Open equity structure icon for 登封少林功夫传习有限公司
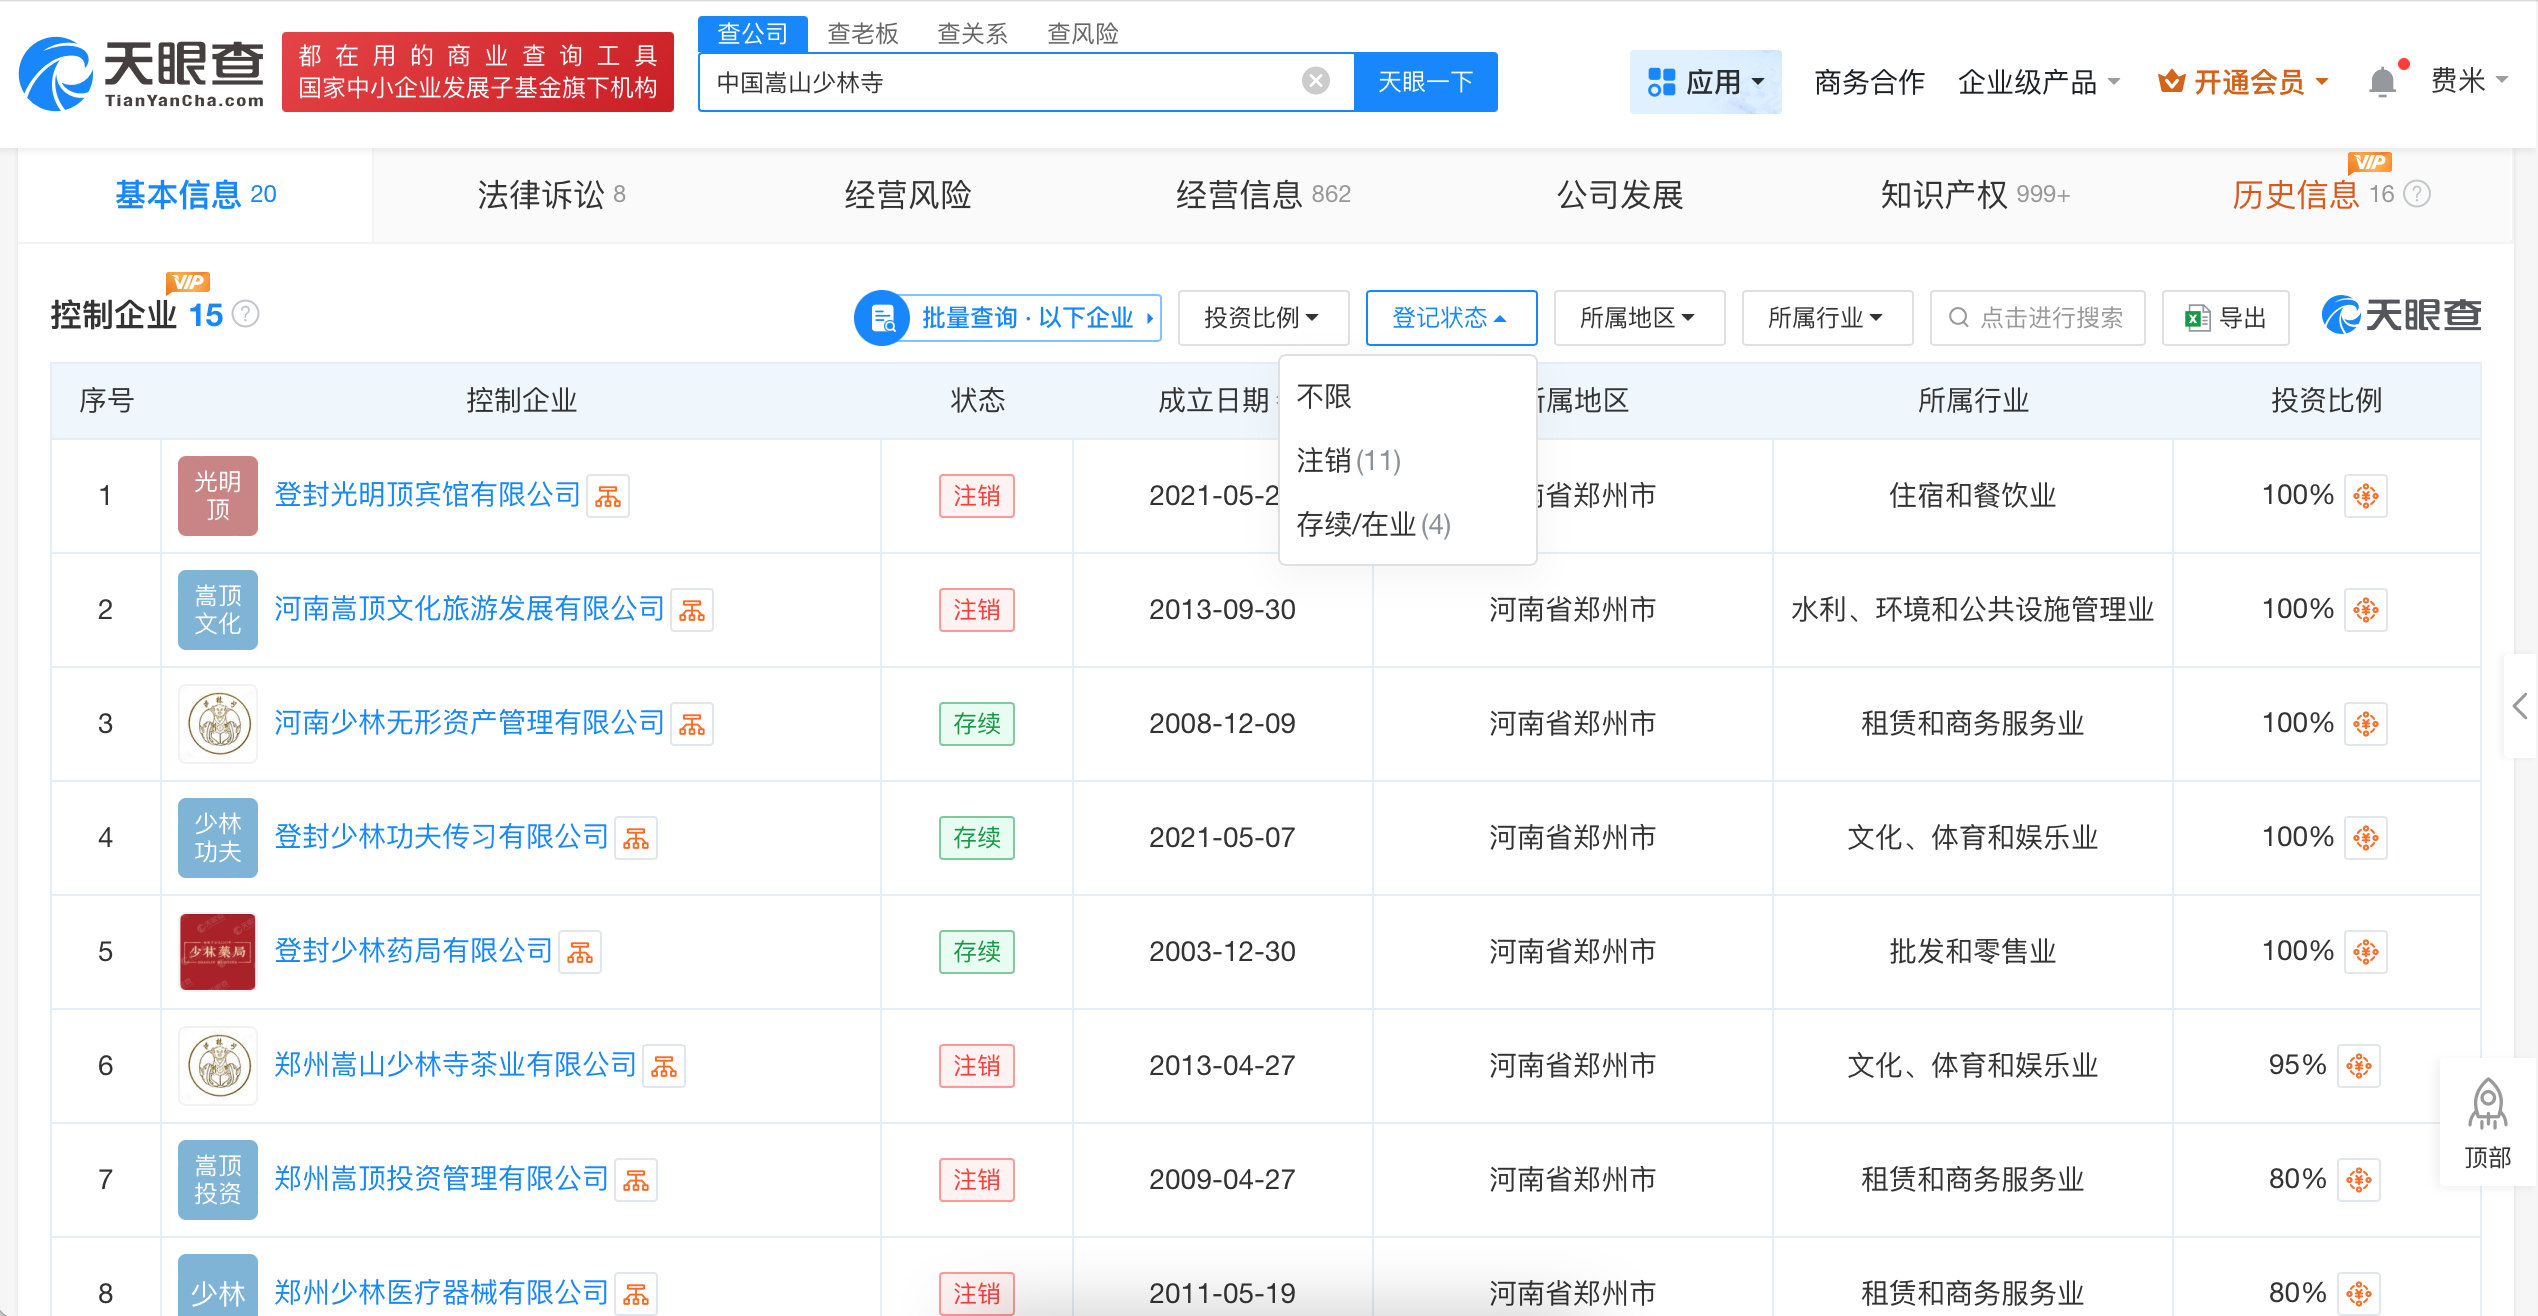 click(x=636, y=838)
